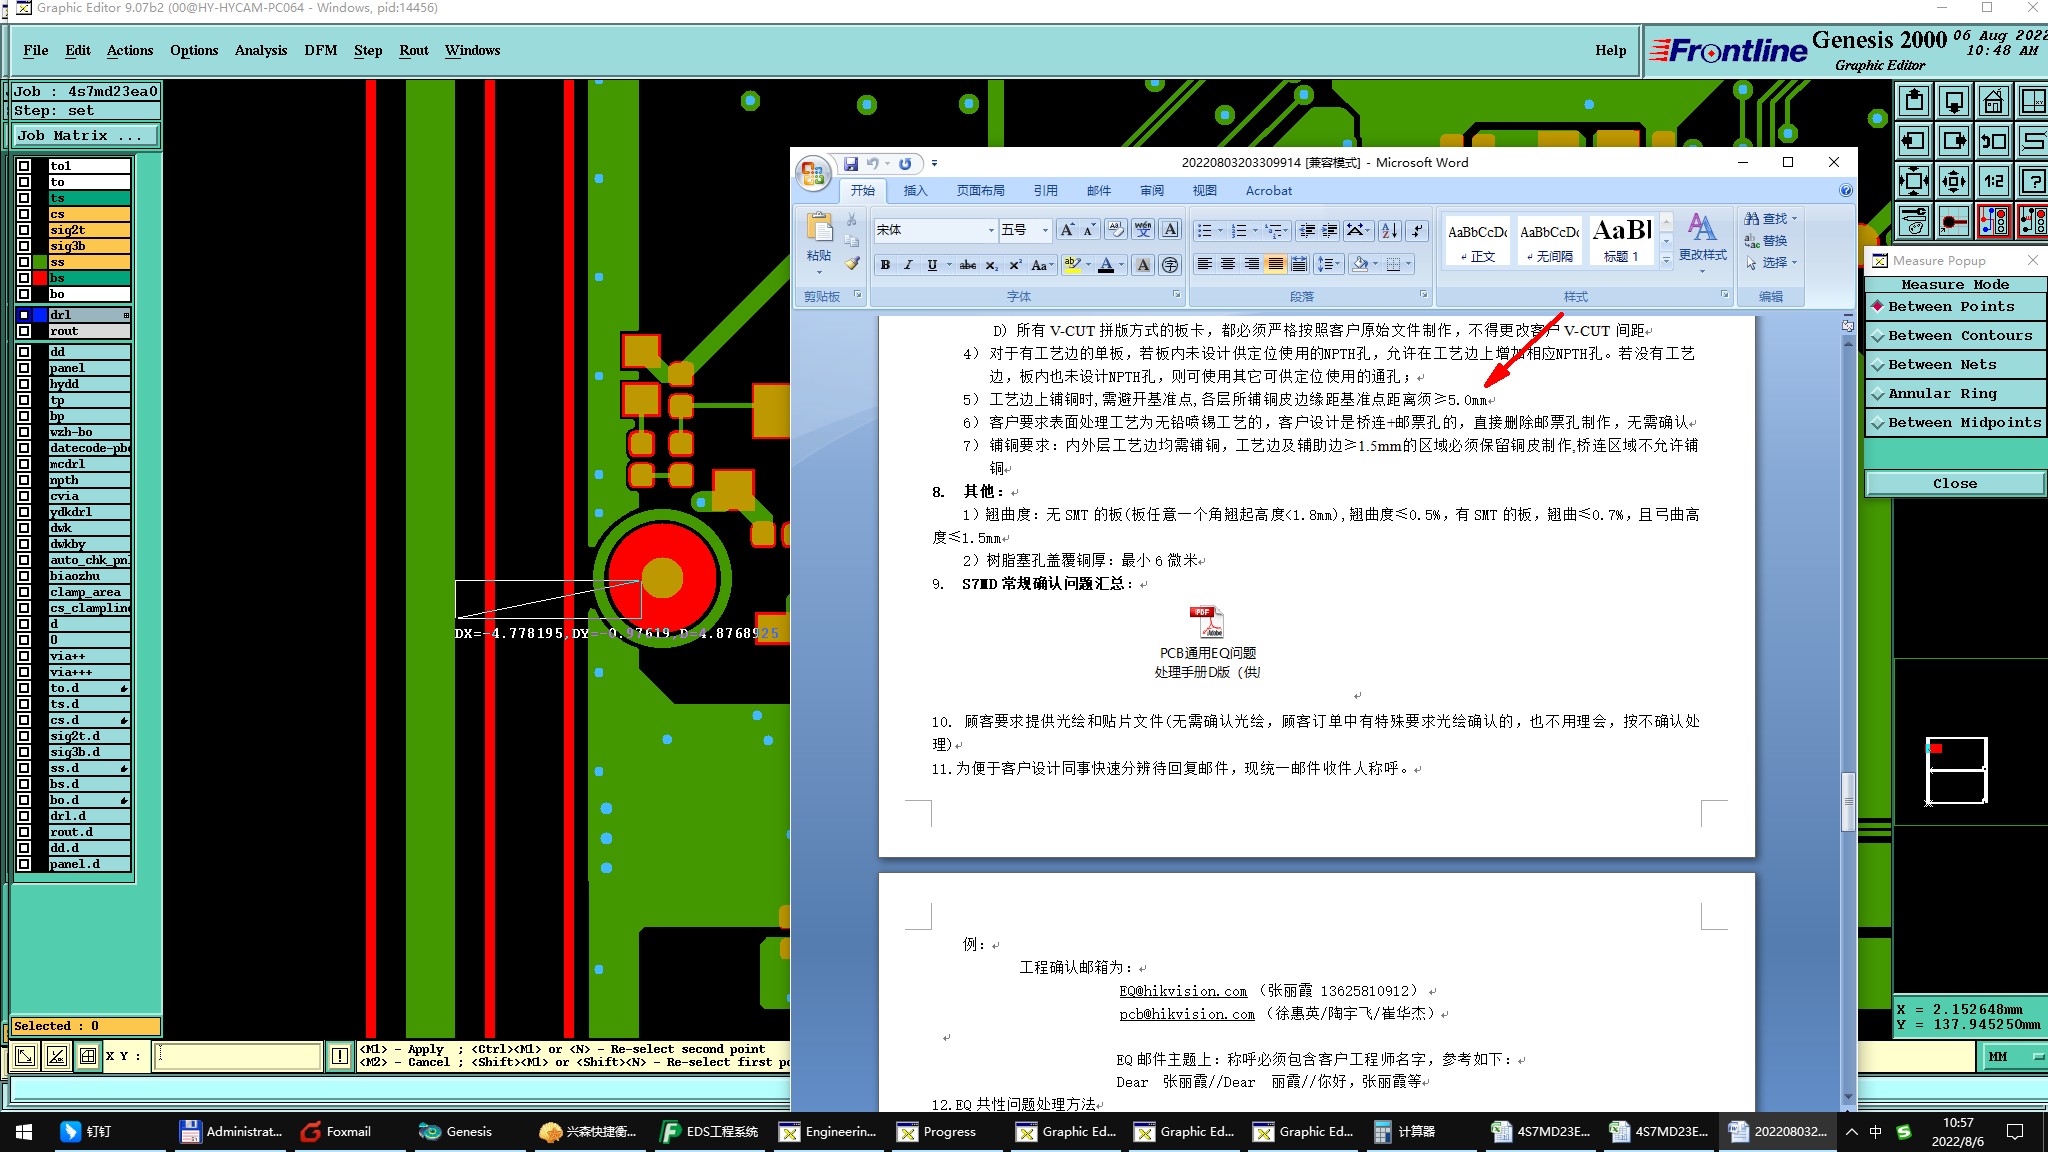Click the Bold button in Word ribbon

click(x=885, y=265)
